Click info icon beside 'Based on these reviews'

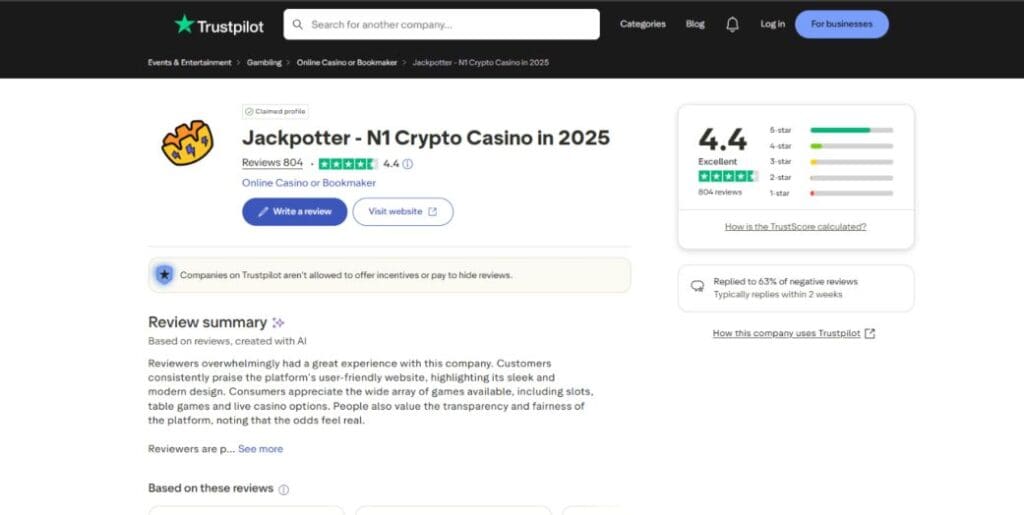(x=284, y=489)
